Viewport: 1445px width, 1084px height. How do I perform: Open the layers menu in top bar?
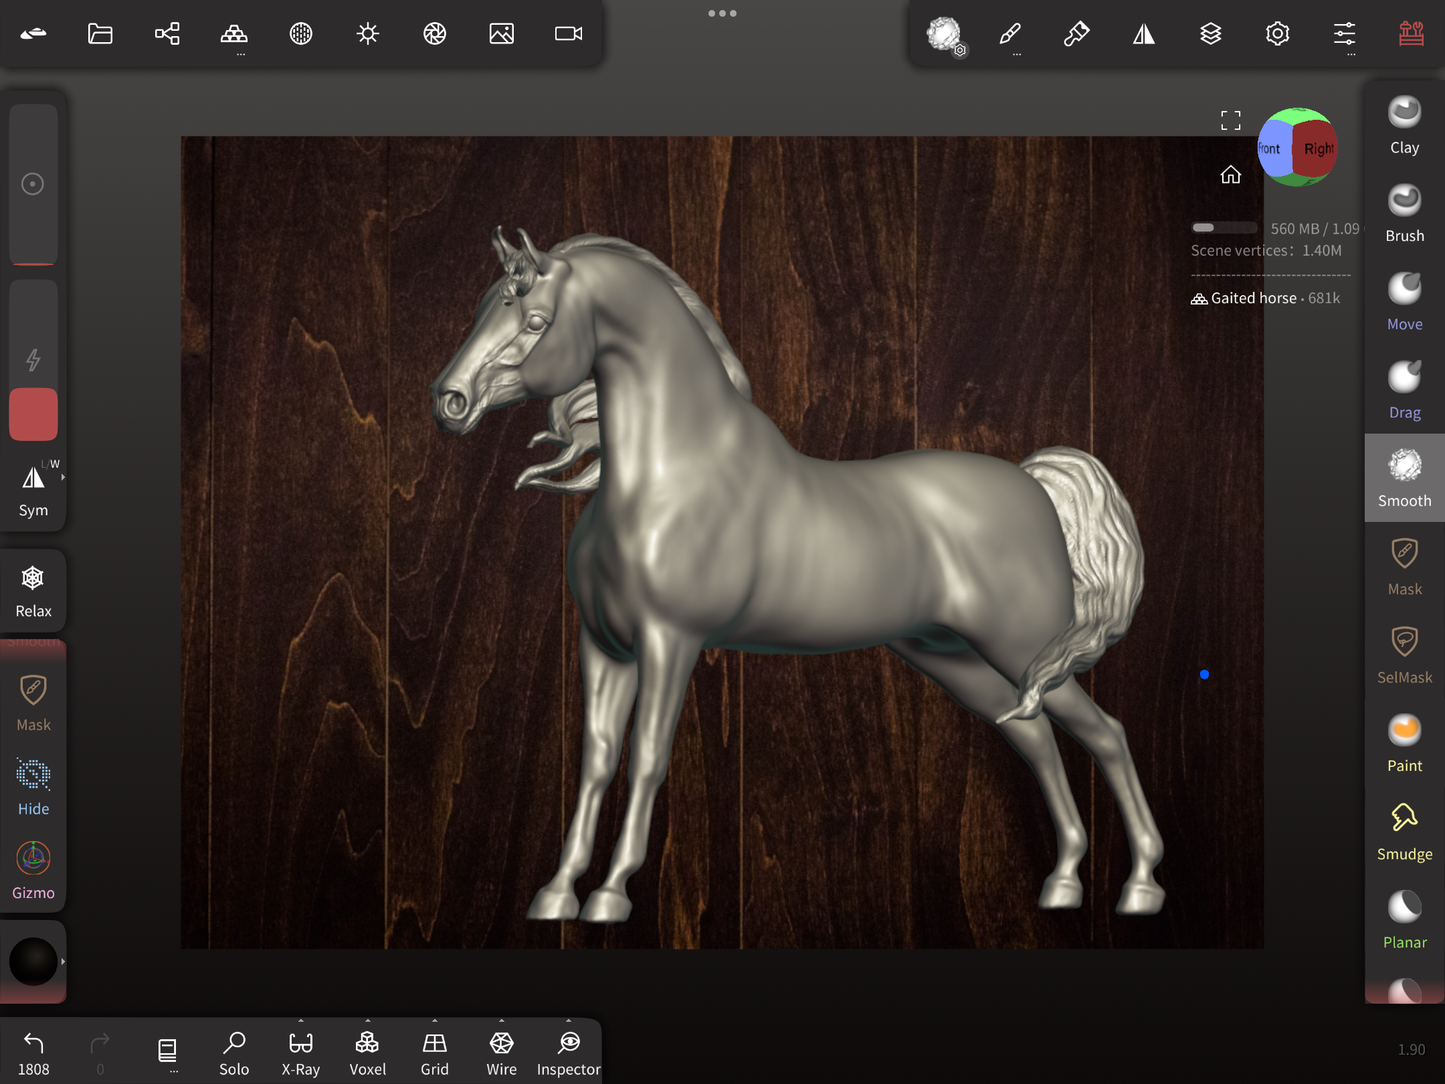pyautogui.click(x=1210, y=34)
